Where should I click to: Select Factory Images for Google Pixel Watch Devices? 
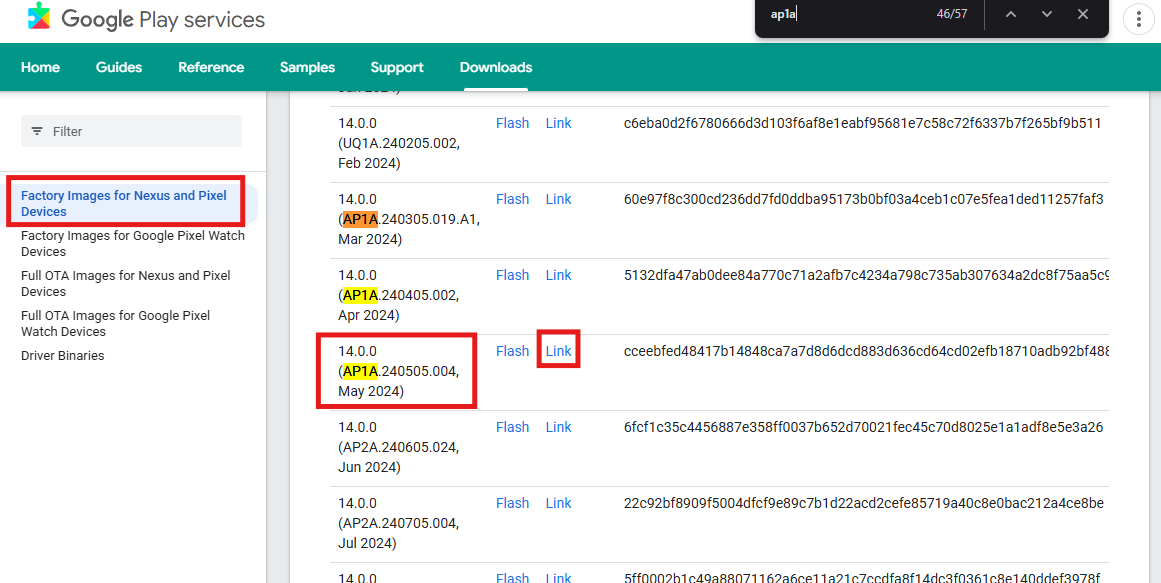point(131,243)
